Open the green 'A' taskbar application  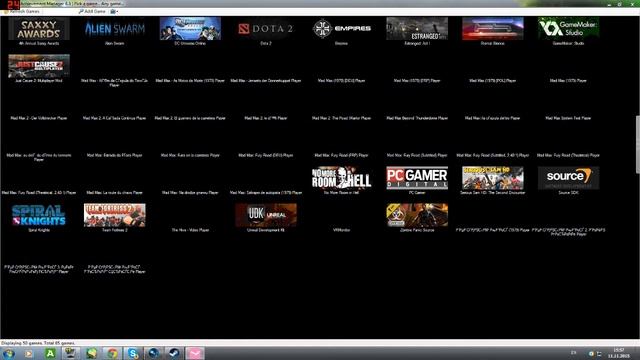50,353
